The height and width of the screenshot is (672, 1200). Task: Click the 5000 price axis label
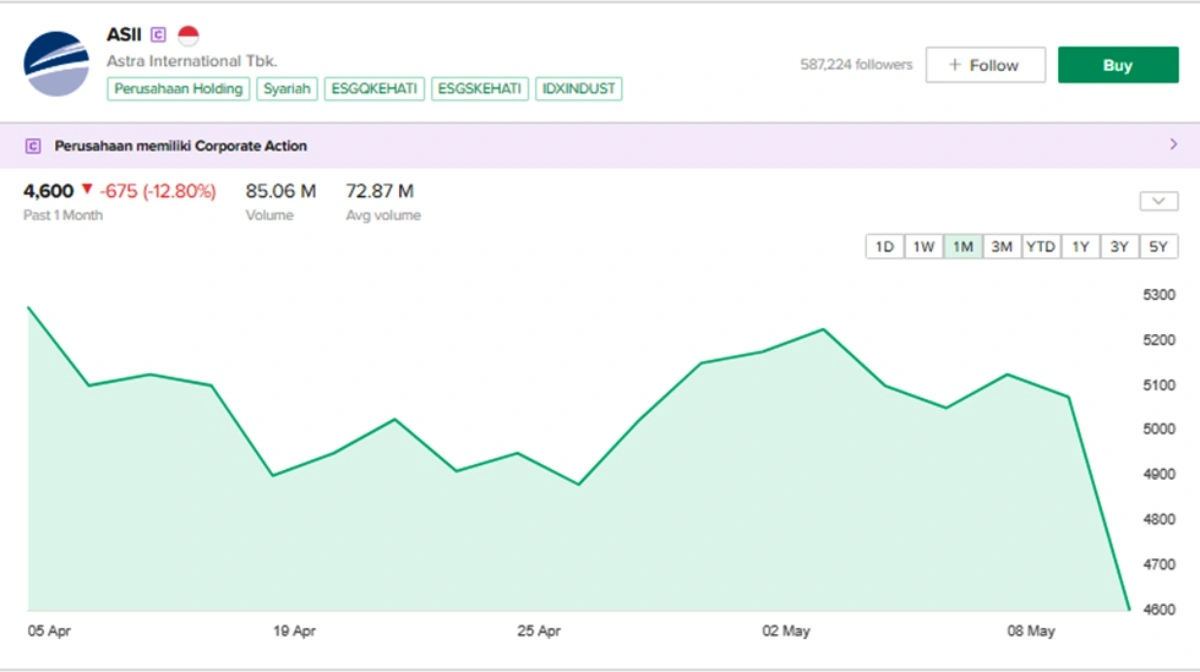coord(1159,430)
